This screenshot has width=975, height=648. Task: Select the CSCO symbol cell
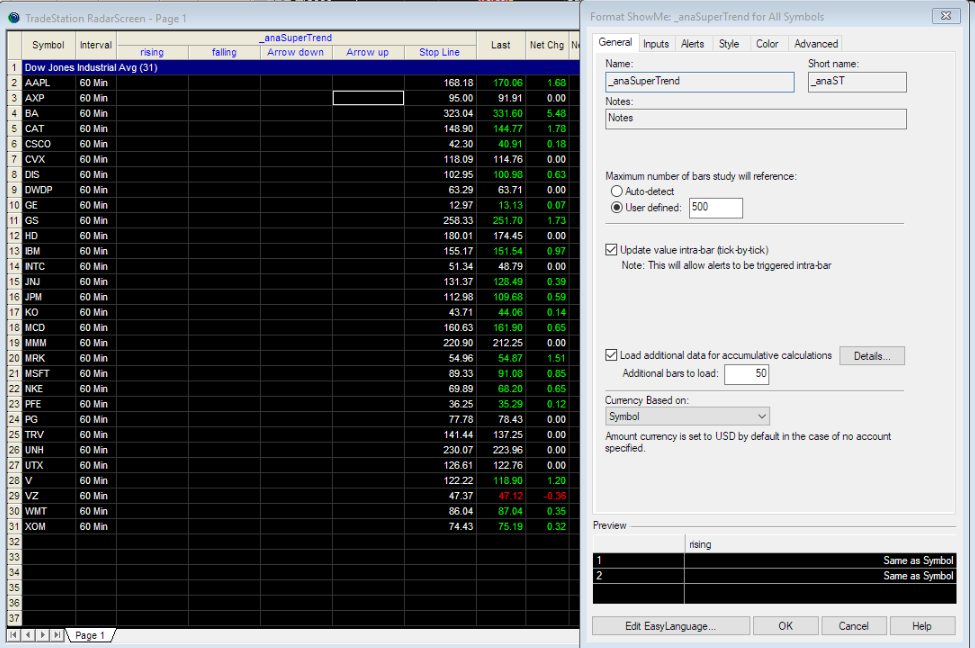(x=49, y=144)
